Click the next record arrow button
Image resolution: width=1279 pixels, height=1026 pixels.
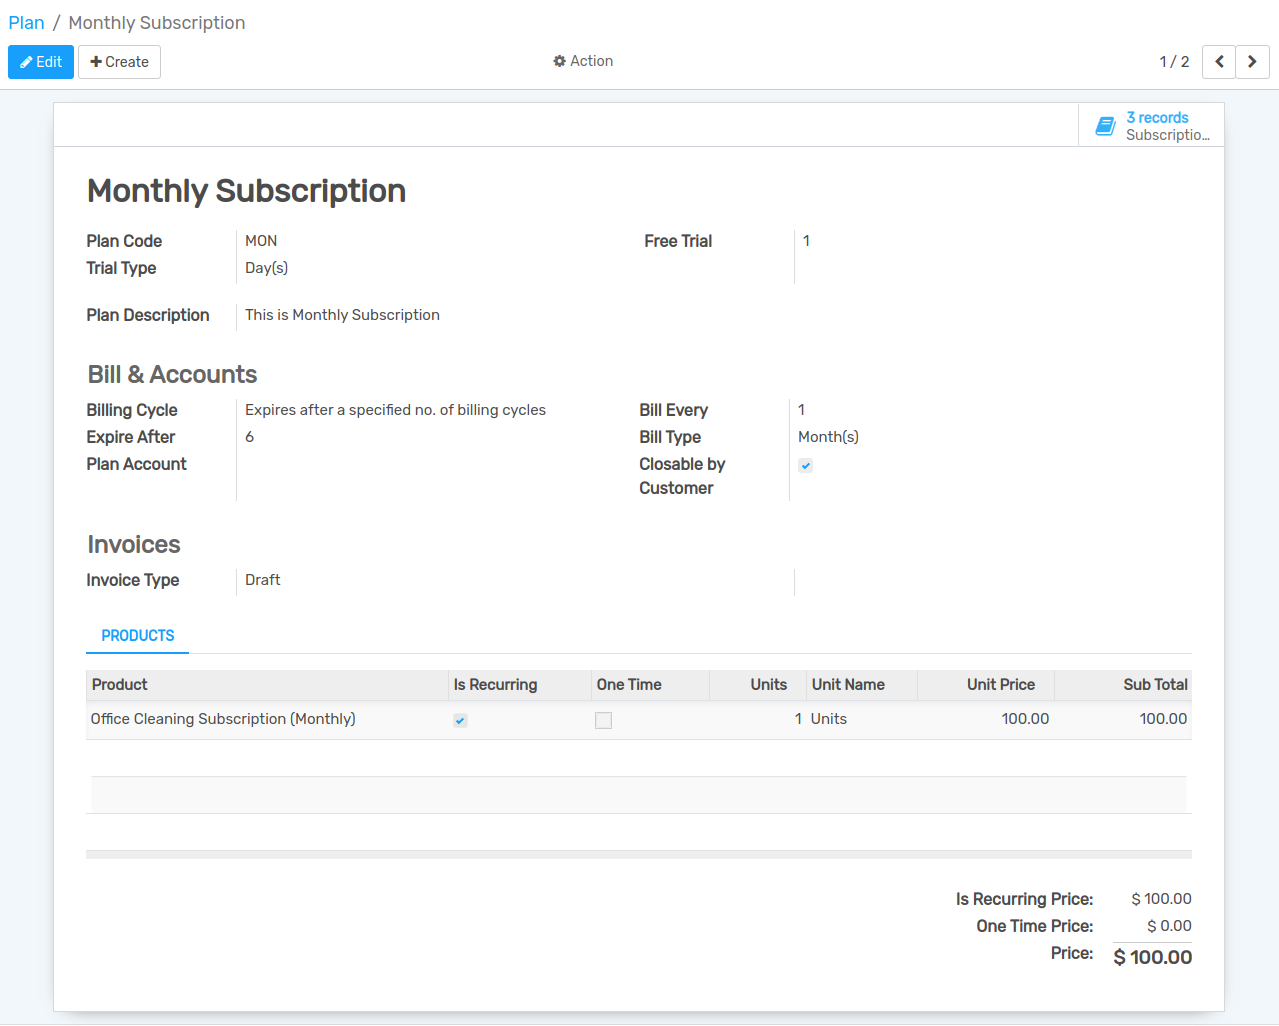[x=1252, y=62]
